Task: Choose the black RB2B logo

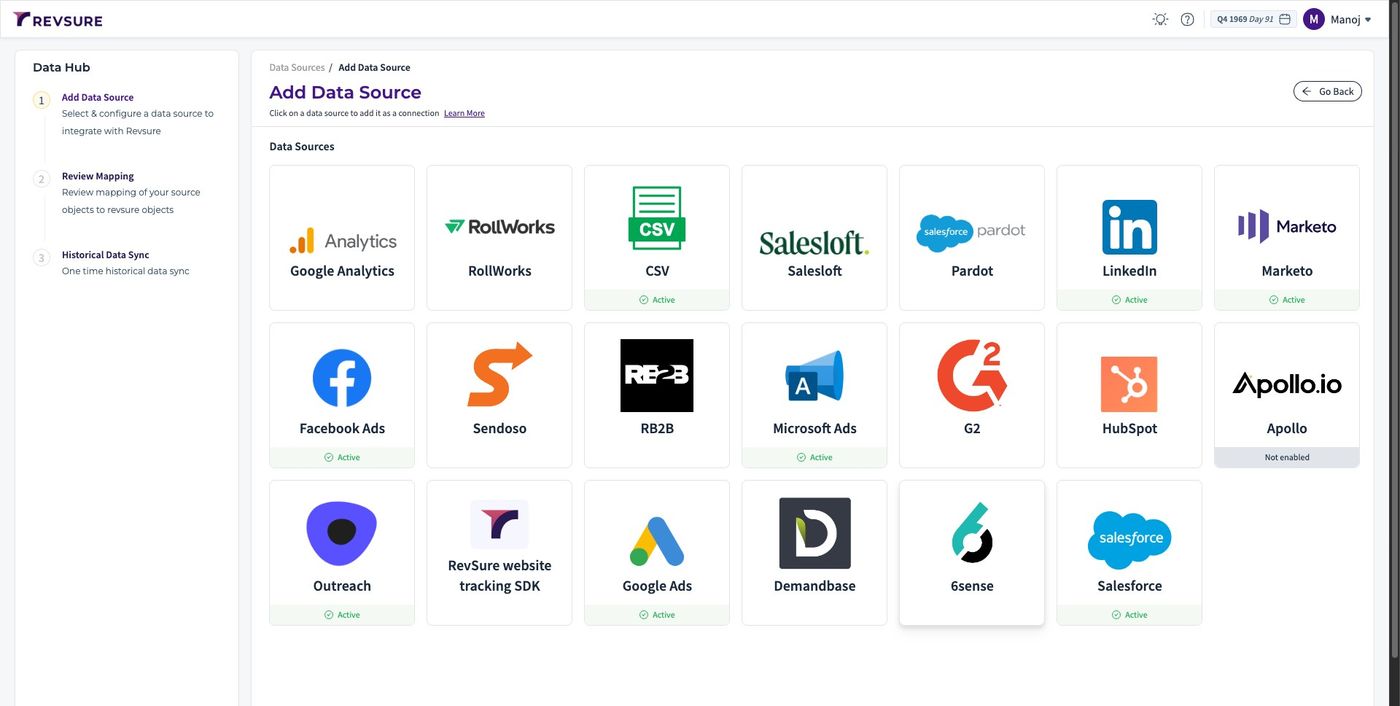Action: point(657,375)
